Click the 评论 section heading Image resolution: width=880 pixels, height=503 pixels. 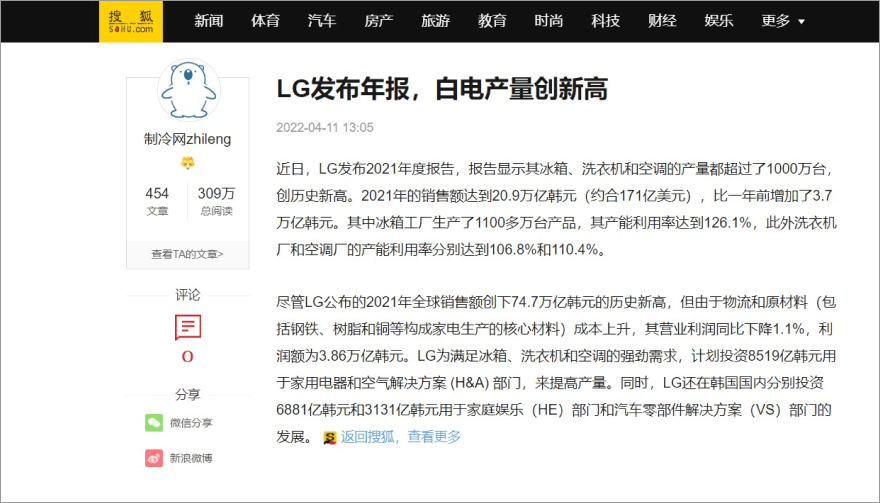[x=187, y=295]
